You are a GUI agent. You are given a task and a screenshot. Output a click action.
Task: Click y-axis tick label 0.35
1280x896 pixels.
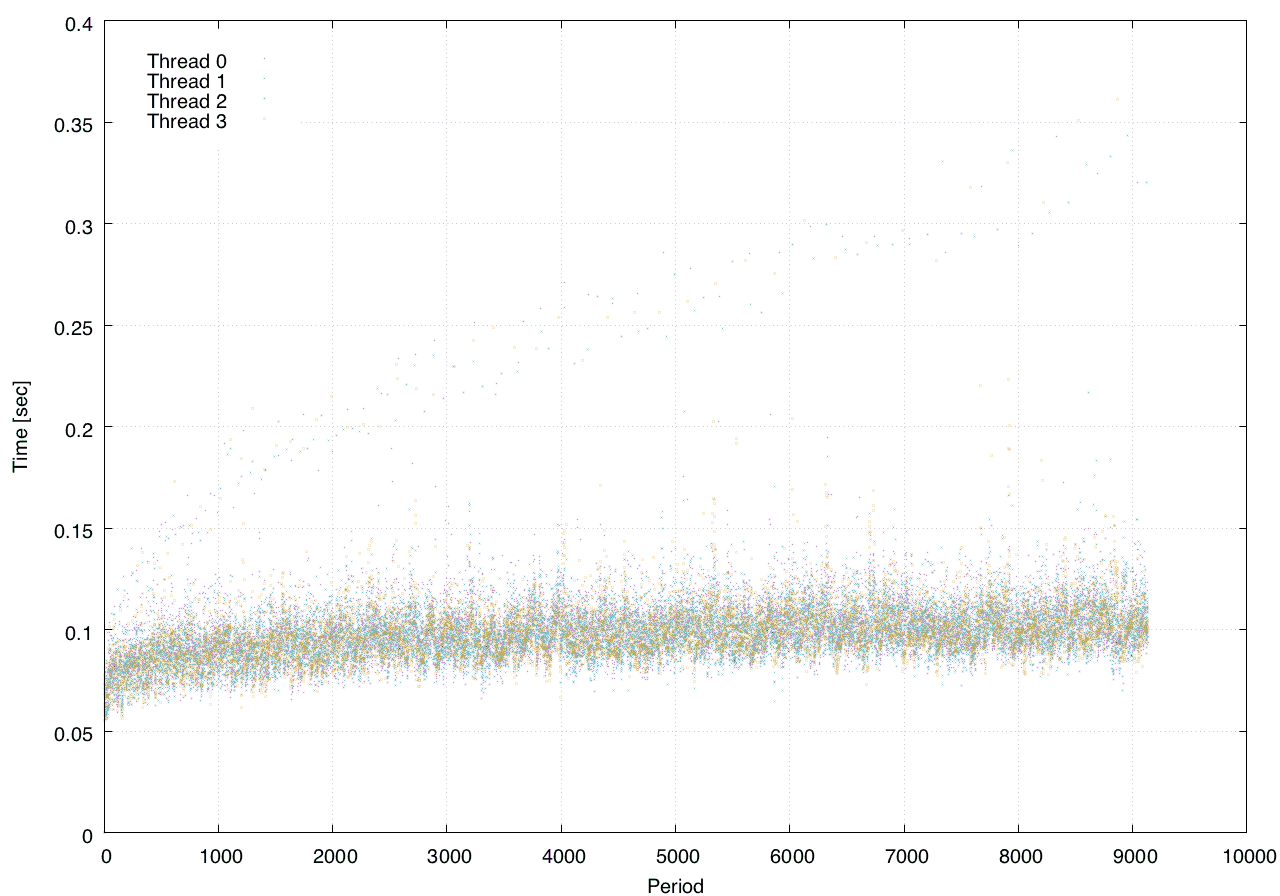(75, 123)
